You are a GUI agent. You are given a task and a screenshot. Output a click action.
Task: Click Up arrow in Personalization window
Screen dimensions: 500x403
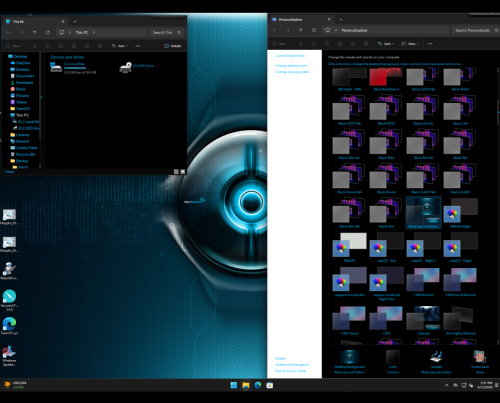click(301, 30)
